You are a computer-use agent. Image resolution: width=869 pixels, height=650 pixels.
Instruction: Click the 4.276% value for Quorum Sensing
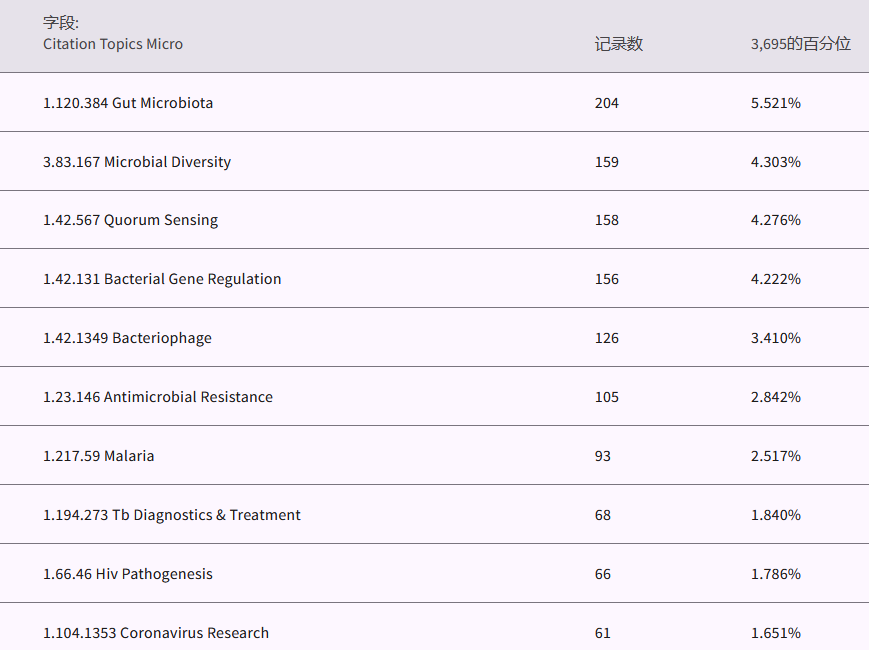(775, 220)
